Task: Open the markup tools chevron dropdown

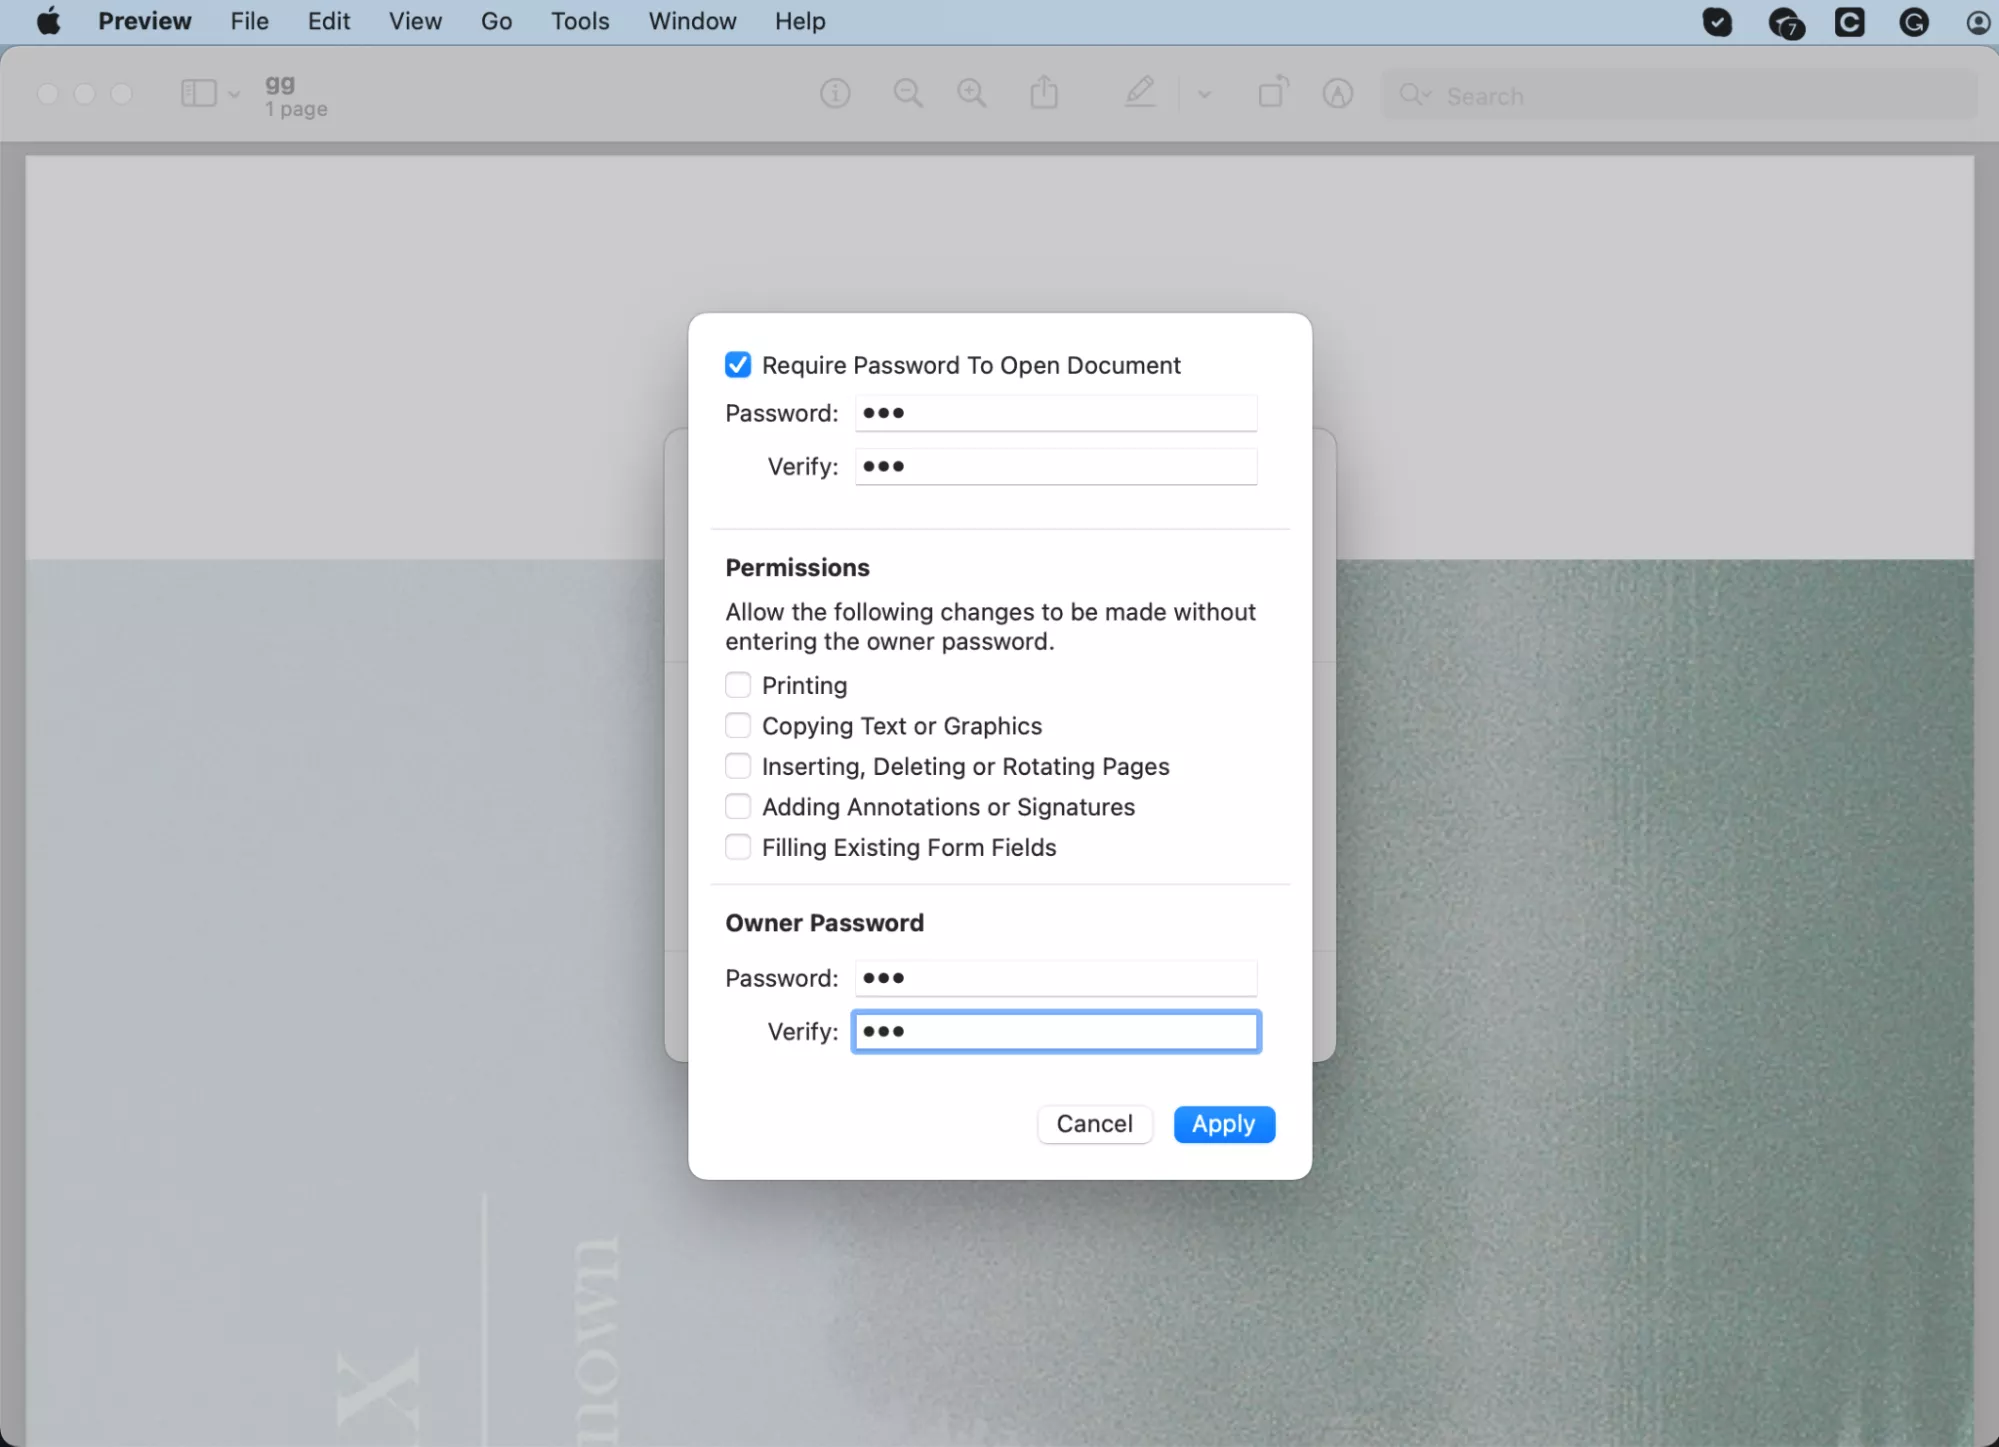Action: 1204,94
